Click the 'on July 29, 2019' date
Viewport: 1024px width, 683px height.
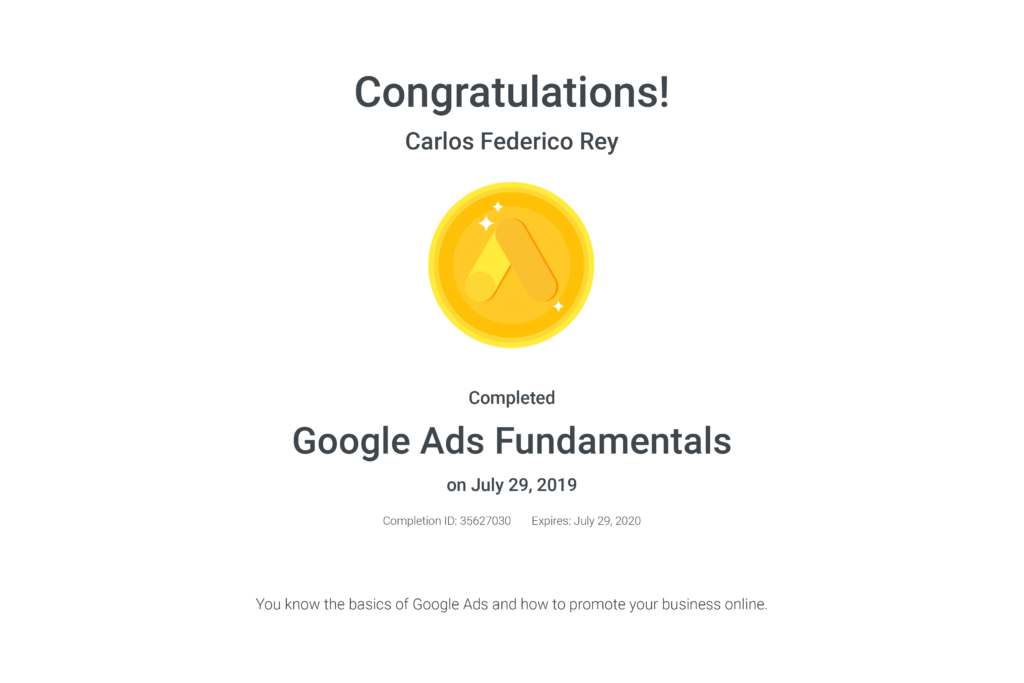point(511,485)
